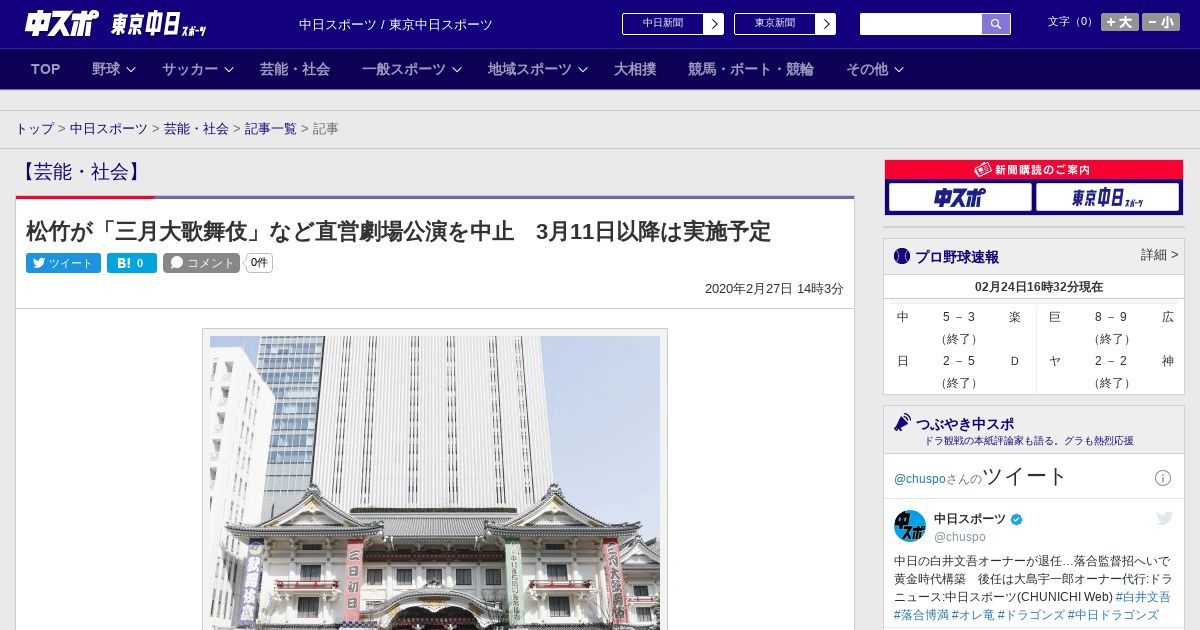This screenshot has height=630, width=1200.
Task: Open the その他 menu
Action: point(867,69)
